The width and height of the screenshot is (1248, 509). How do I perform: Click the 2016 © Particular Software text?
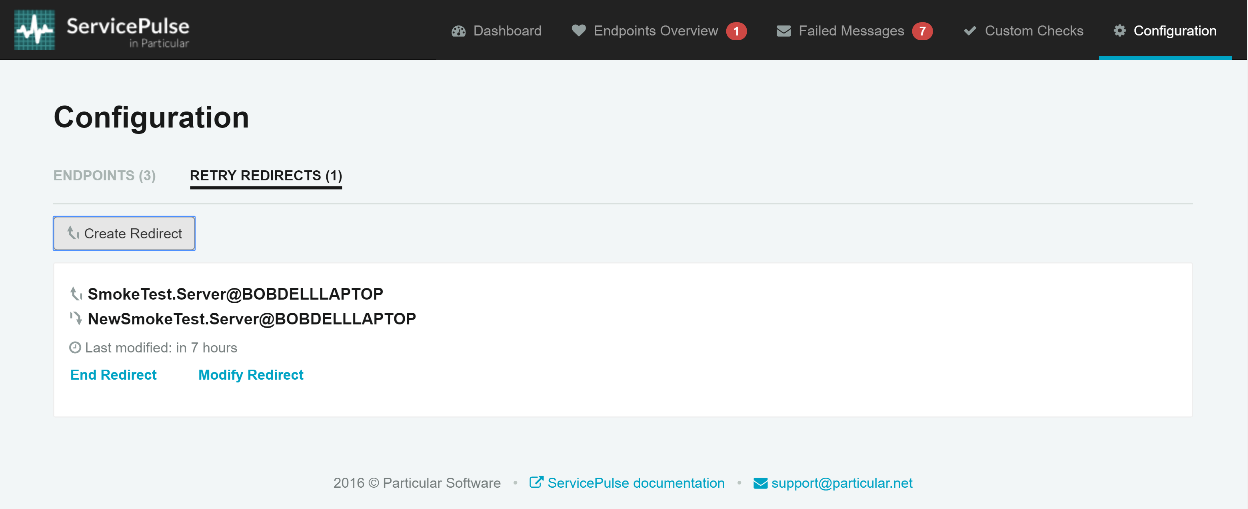point(417,483)
